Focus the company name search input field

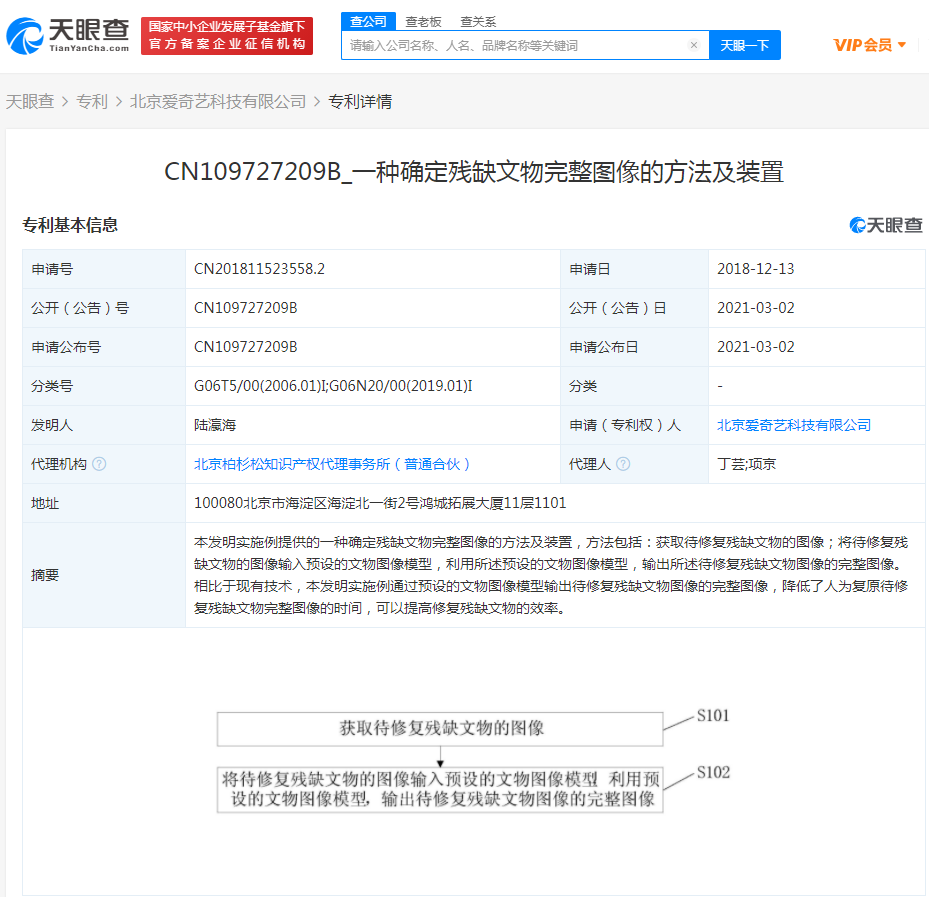coord(515,45)
